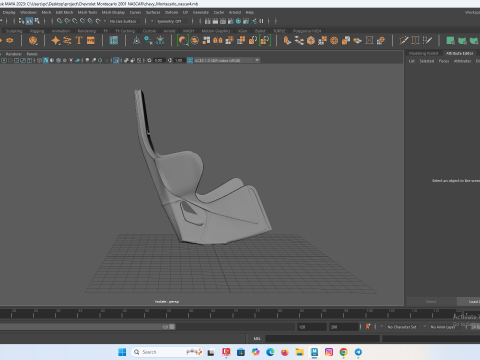Screen dimensions: 480x360
Task: Click the first green UV shelf icon
Action: coord(450,41)
